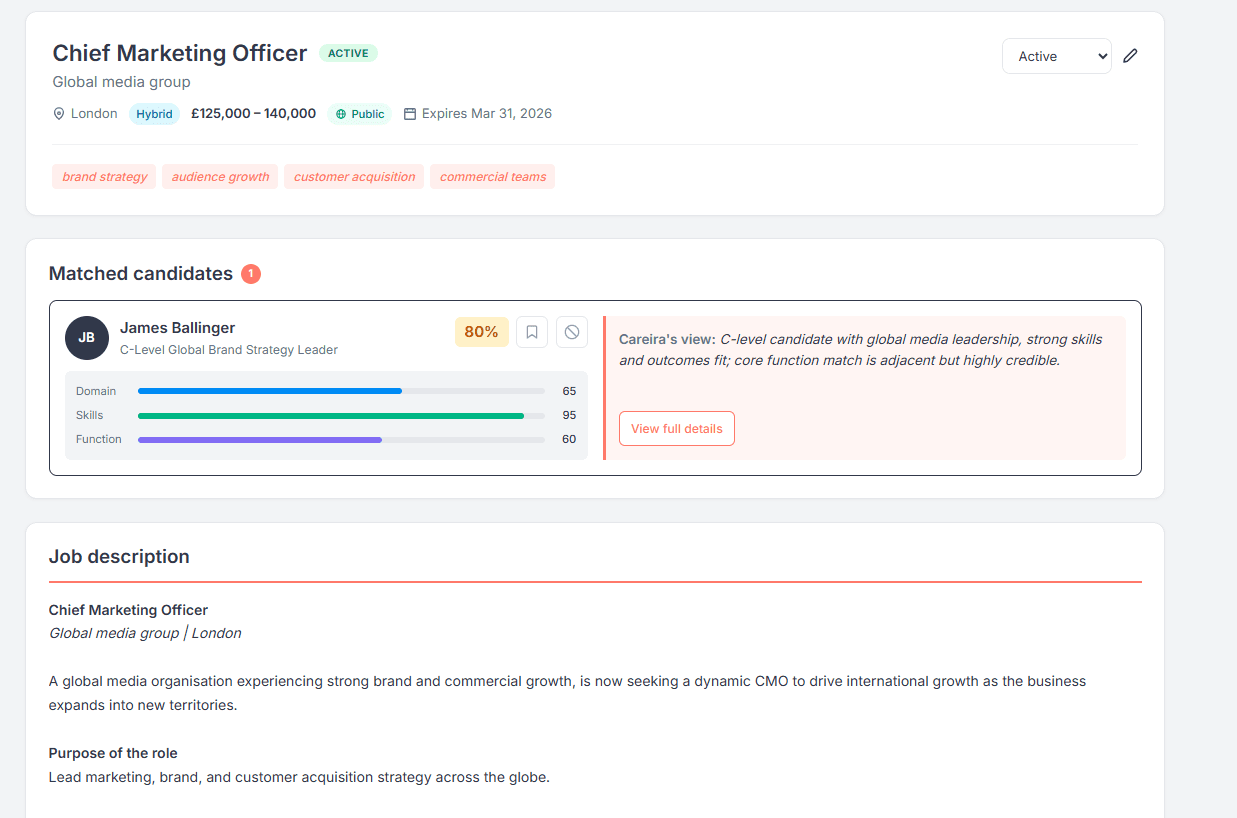This screenshot has height=818, width=1237.
Task: Bookmark the James Ballinger candidate
Action: (531, 331)
